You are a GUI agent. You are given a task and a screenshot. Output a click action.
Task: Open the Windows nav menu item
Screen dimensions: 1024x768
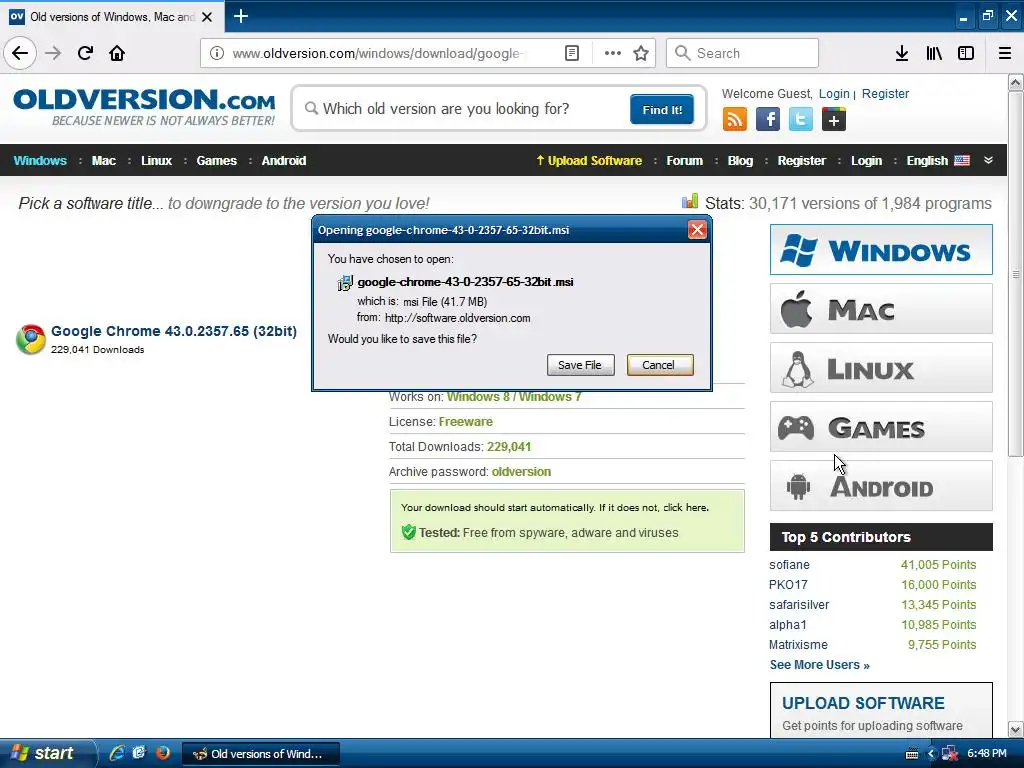[40, 161]
